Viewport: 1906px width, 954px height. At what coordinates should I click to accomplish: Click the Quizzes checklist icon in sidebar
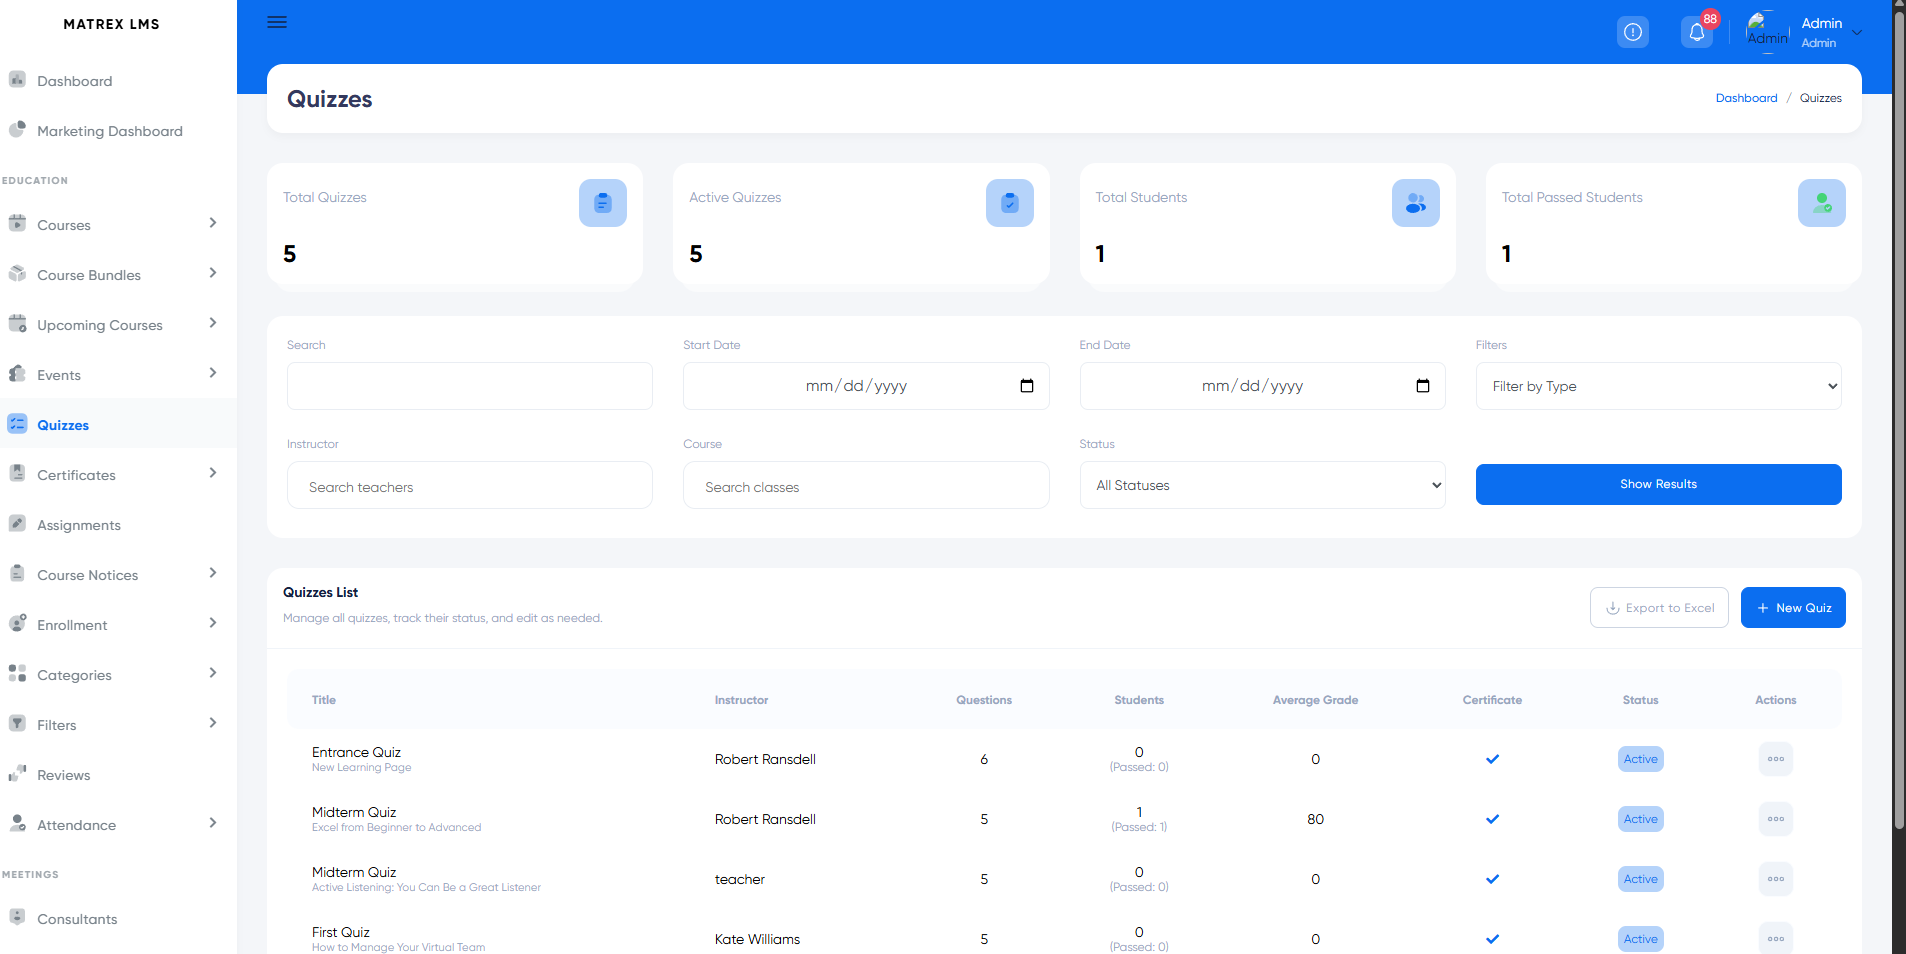pos(17,423)
